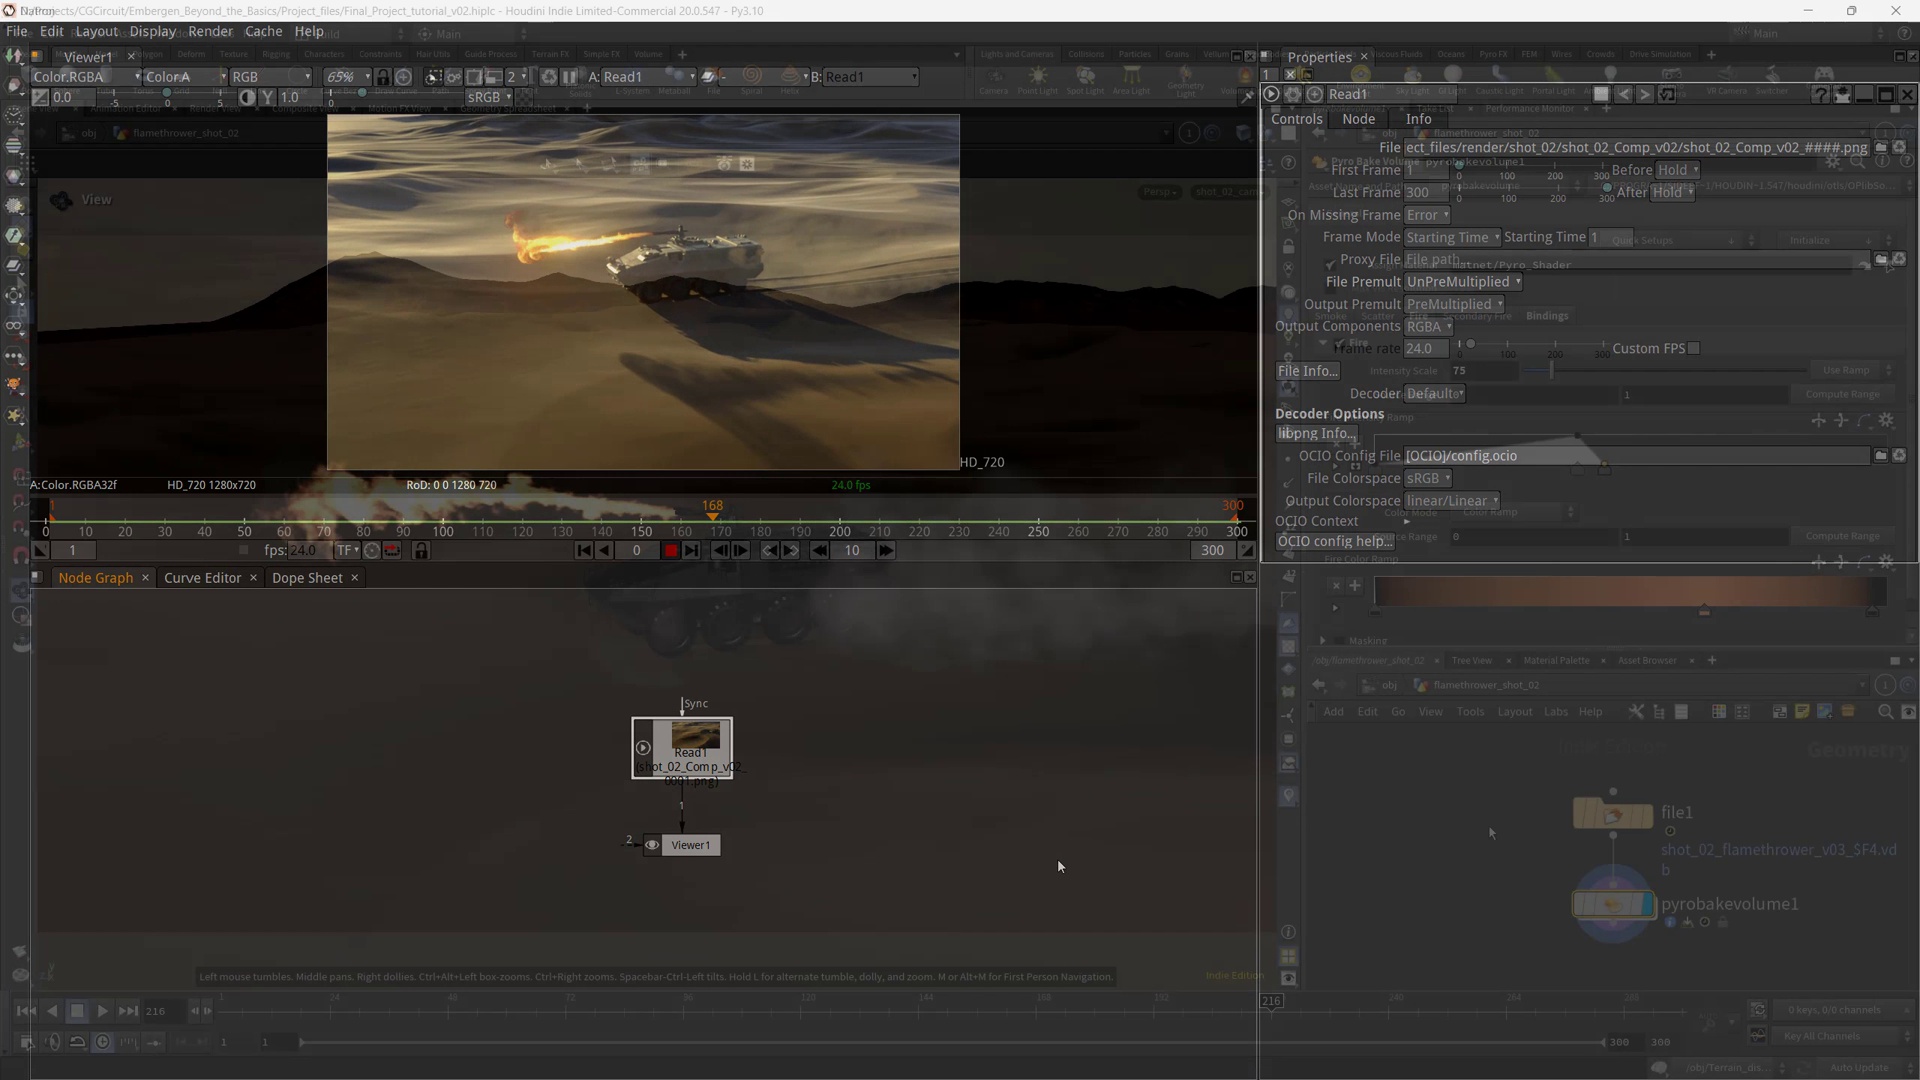Toggle the Custom FPS checkbox
1920x1080 pixels.
[1694, 348]
